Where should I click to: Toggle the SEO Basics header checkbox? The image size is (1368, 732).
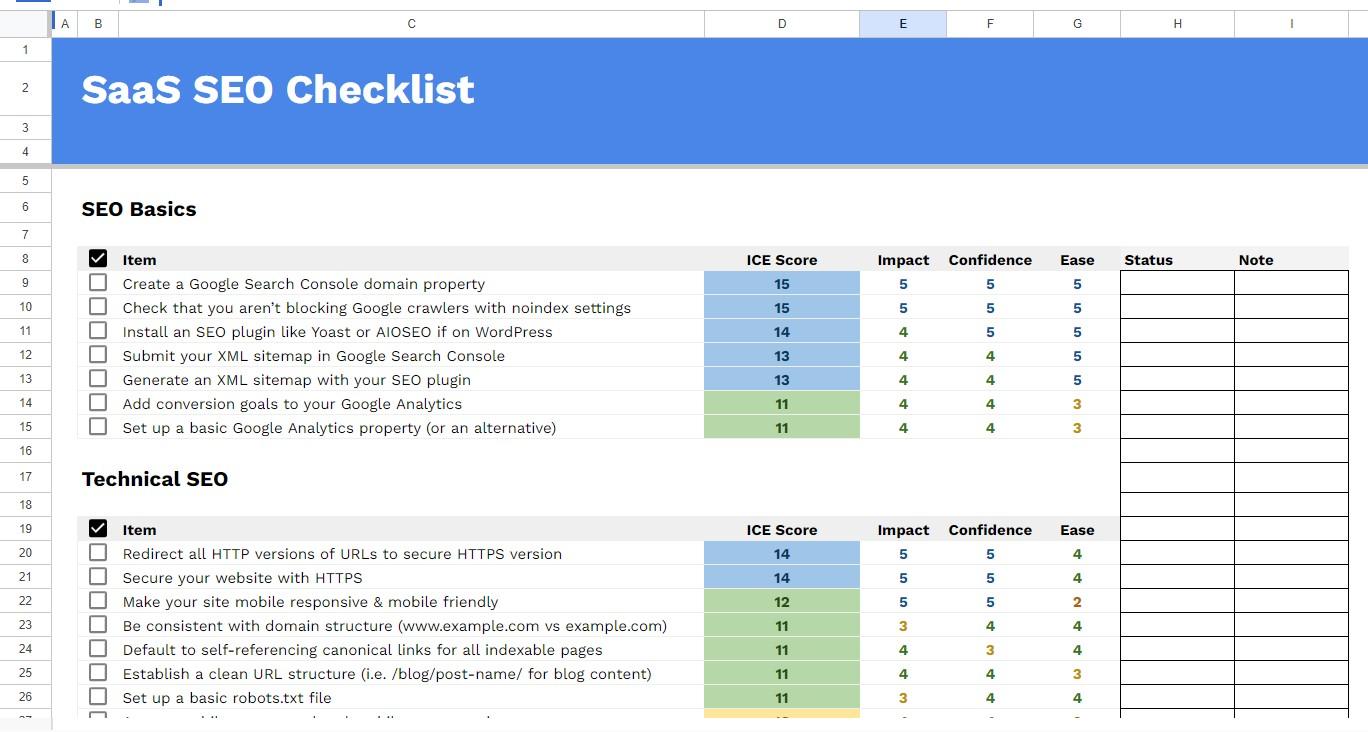click(98, 259)
